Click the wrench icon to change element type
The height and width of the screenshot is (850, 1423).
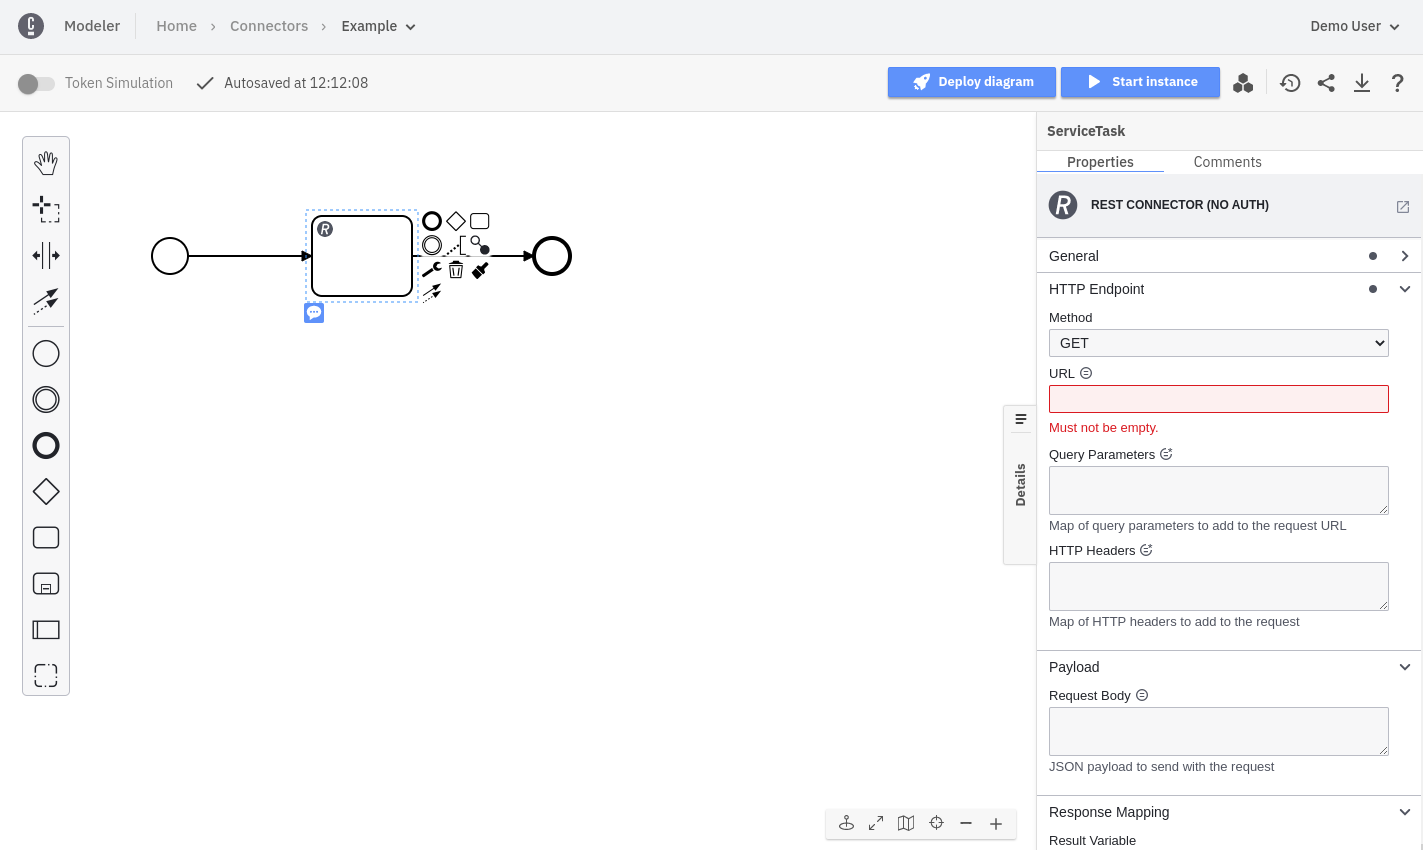pyautogui.click(x=432, y=270)
